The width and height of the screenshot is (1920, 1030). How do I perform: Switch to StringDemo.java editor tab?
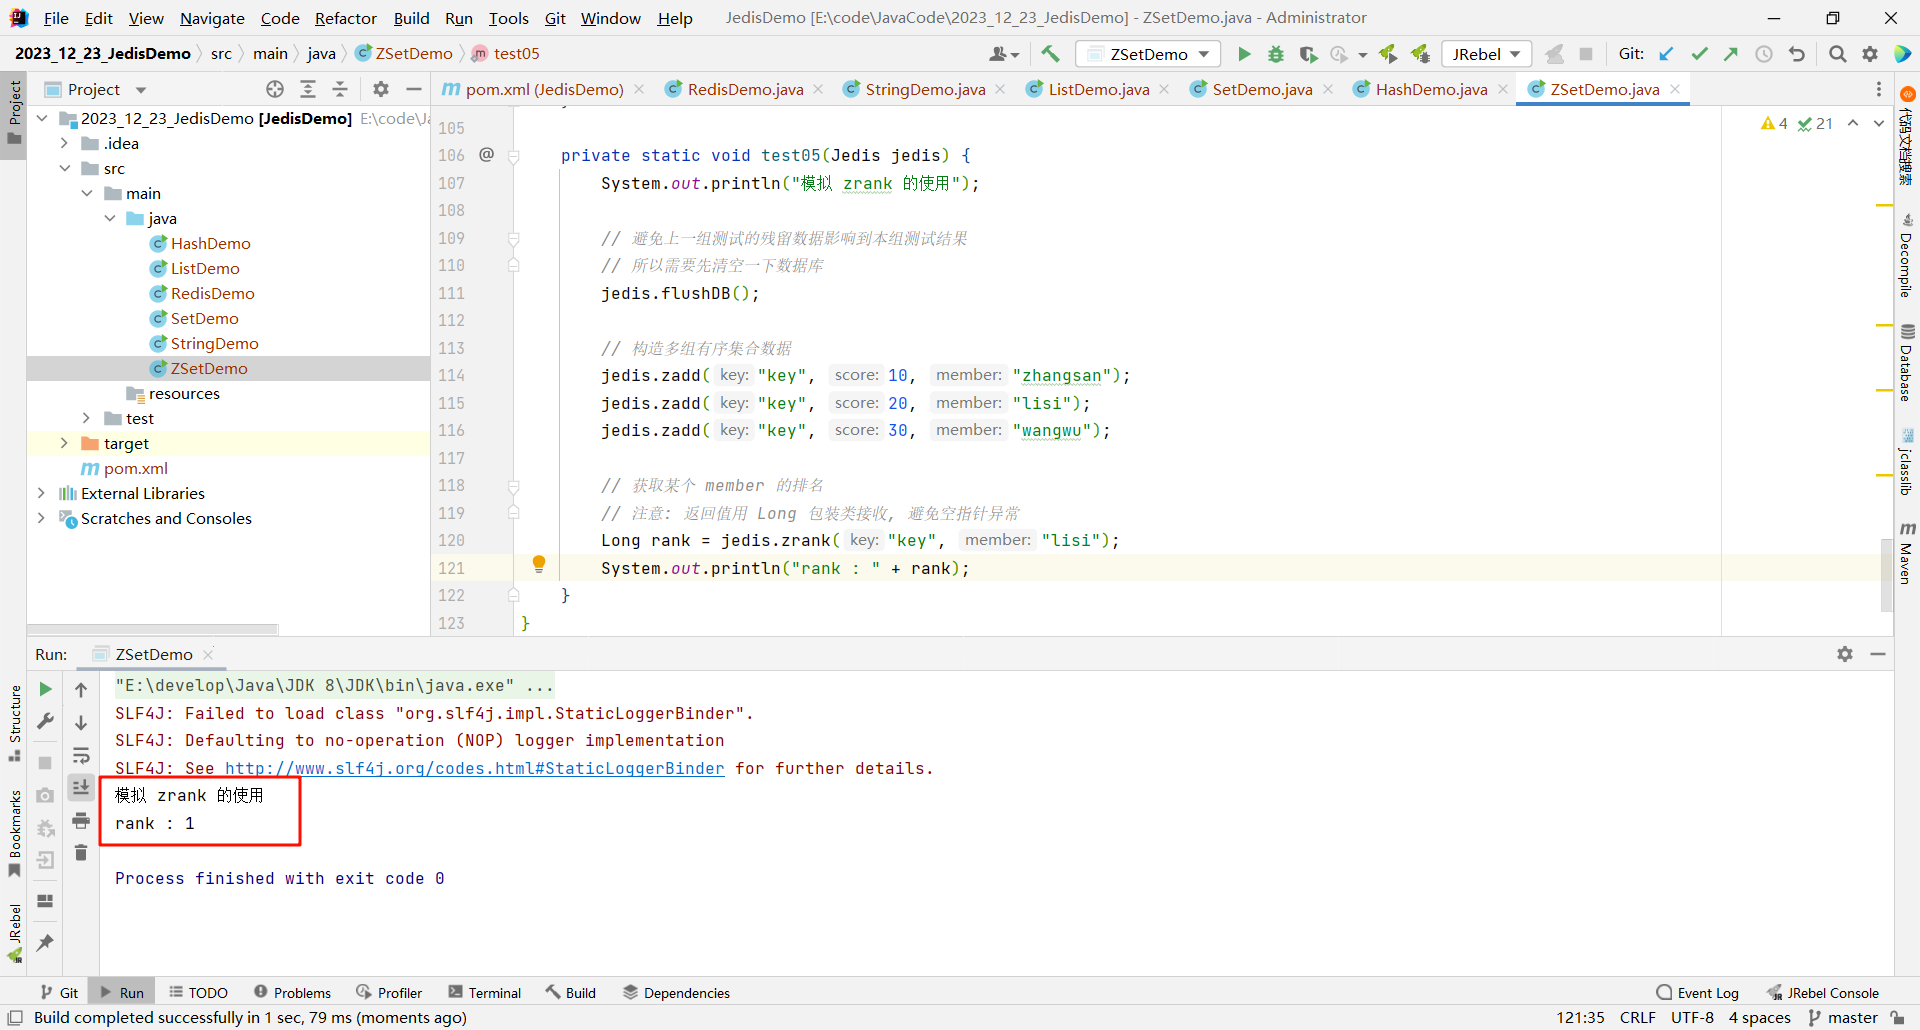(924, 89)
